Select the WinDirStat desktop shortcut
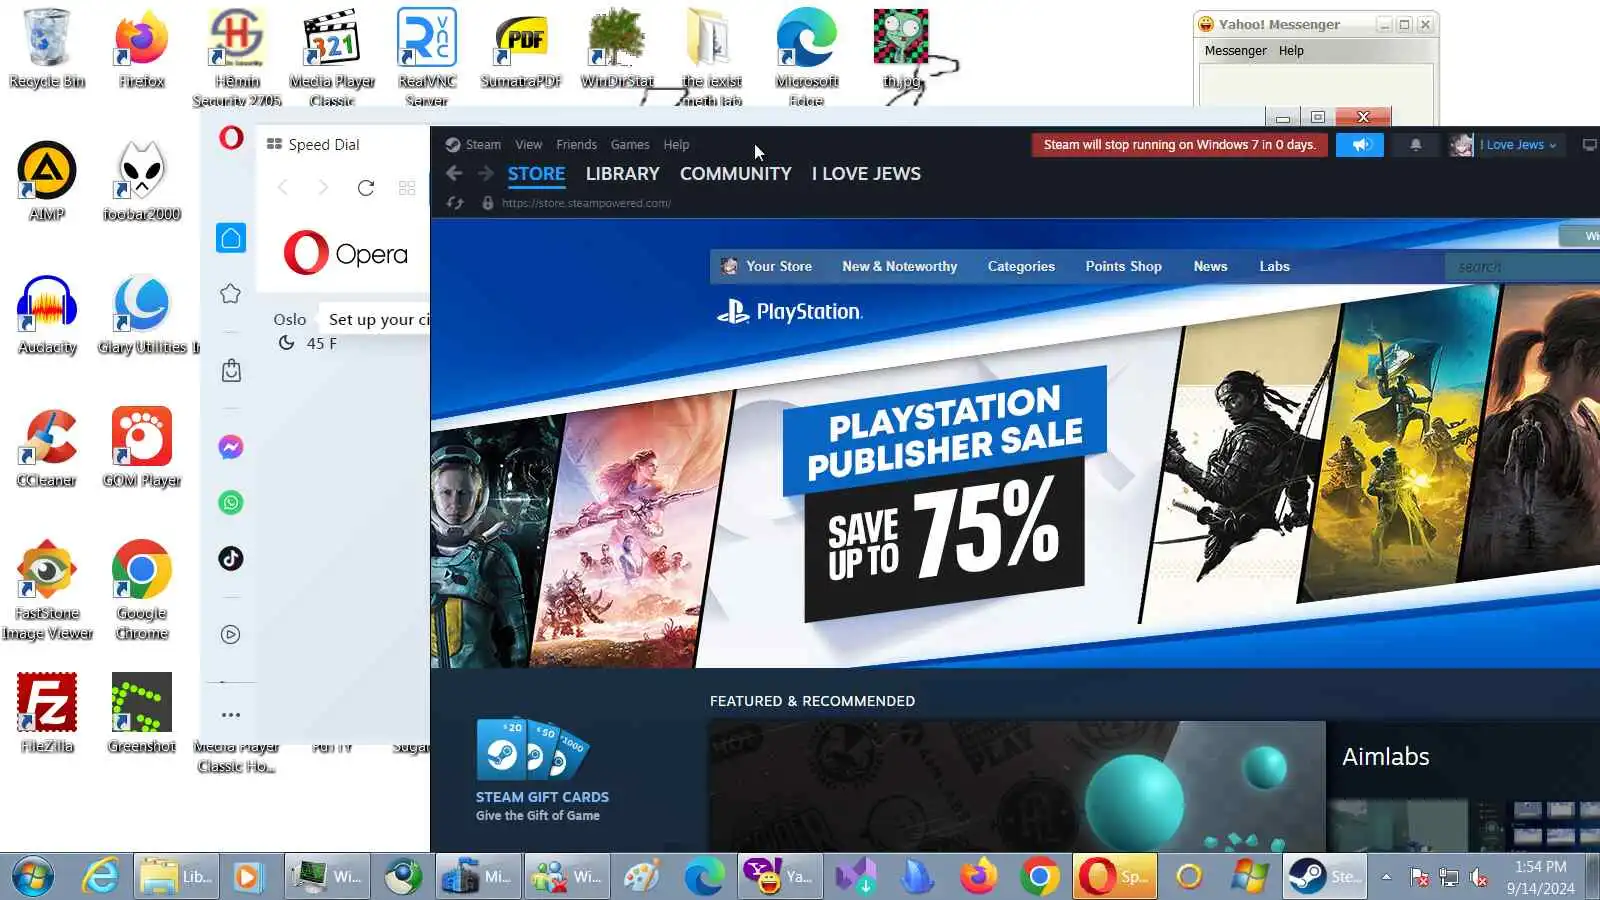The height and width of the screenshot is (900, 1600). pos(616,49)
